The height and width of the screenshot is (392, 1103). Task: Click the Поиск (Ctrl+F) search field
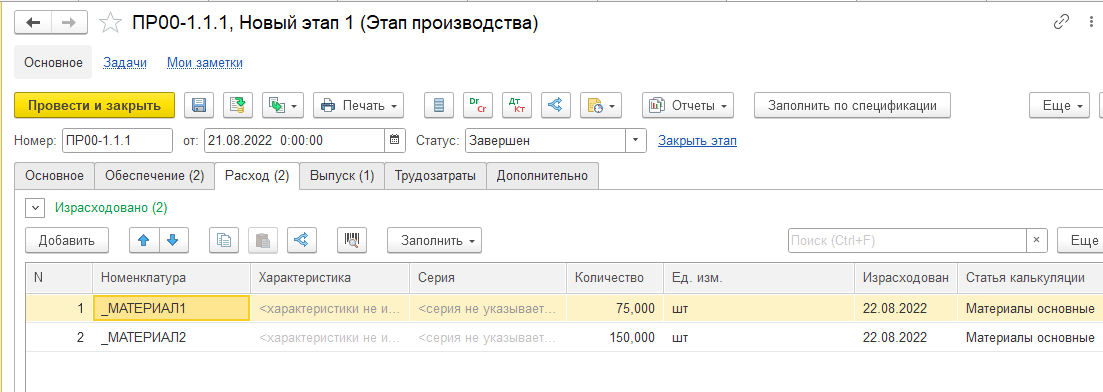pyautogui.click(x=907, y=240)
